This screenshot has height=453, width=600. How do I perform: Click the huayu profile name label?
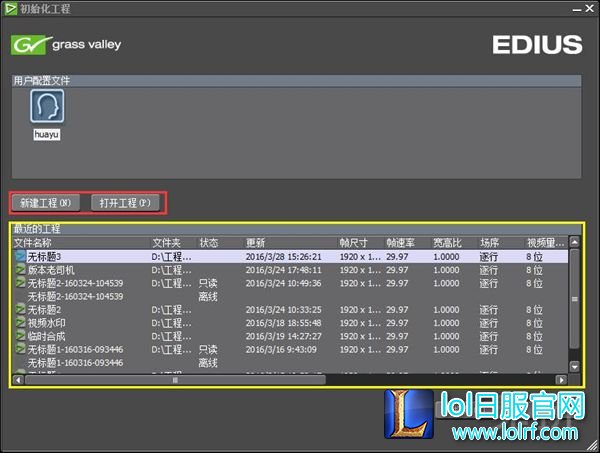46,134
